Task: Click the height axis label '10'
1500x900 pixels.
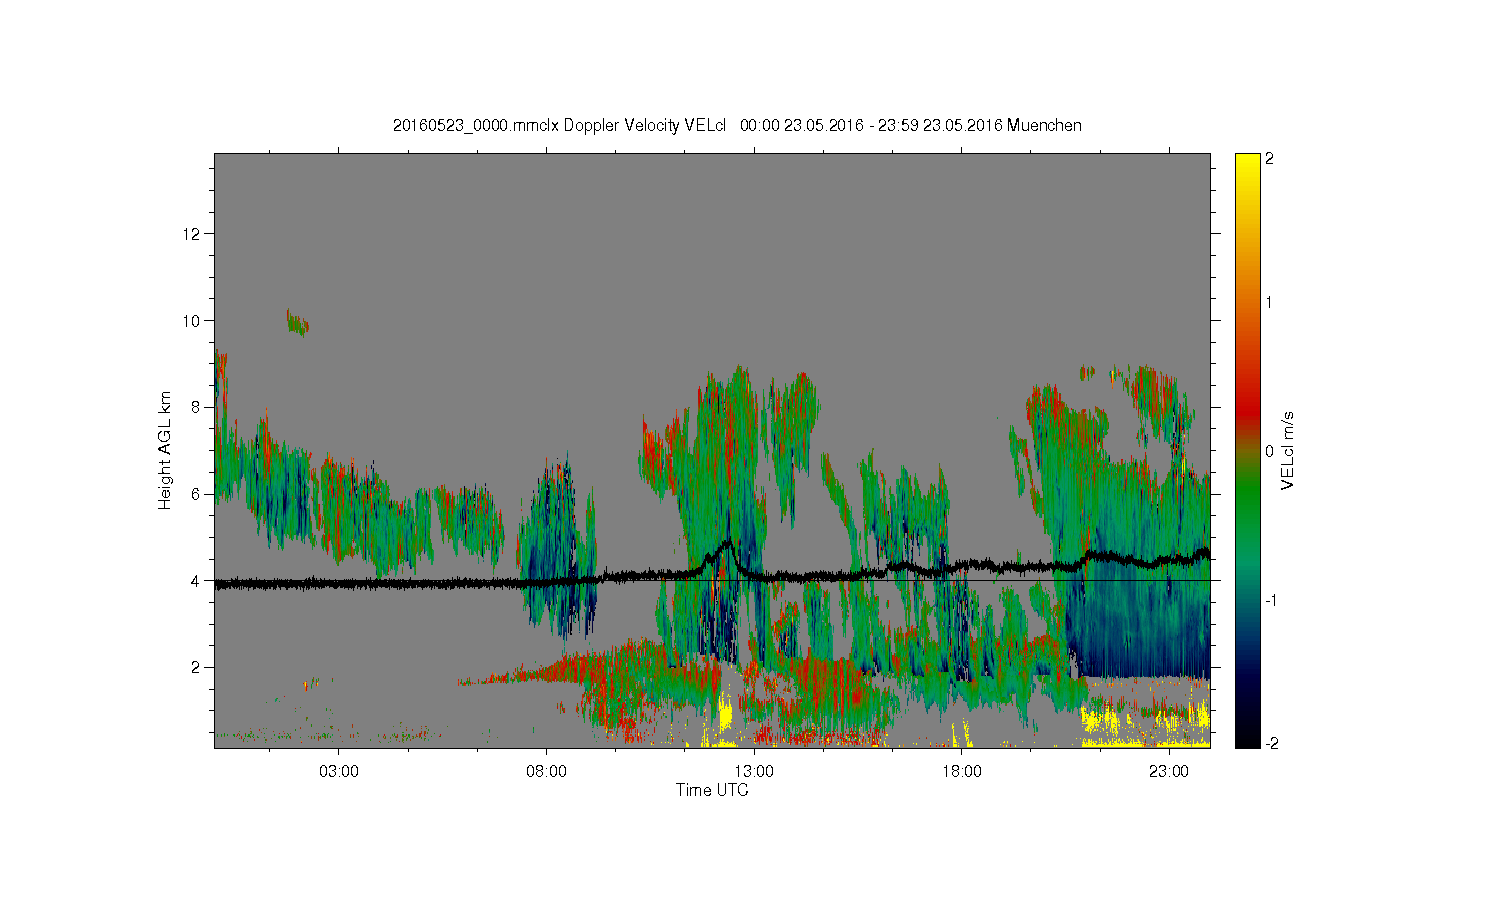Action: (193, 321)
